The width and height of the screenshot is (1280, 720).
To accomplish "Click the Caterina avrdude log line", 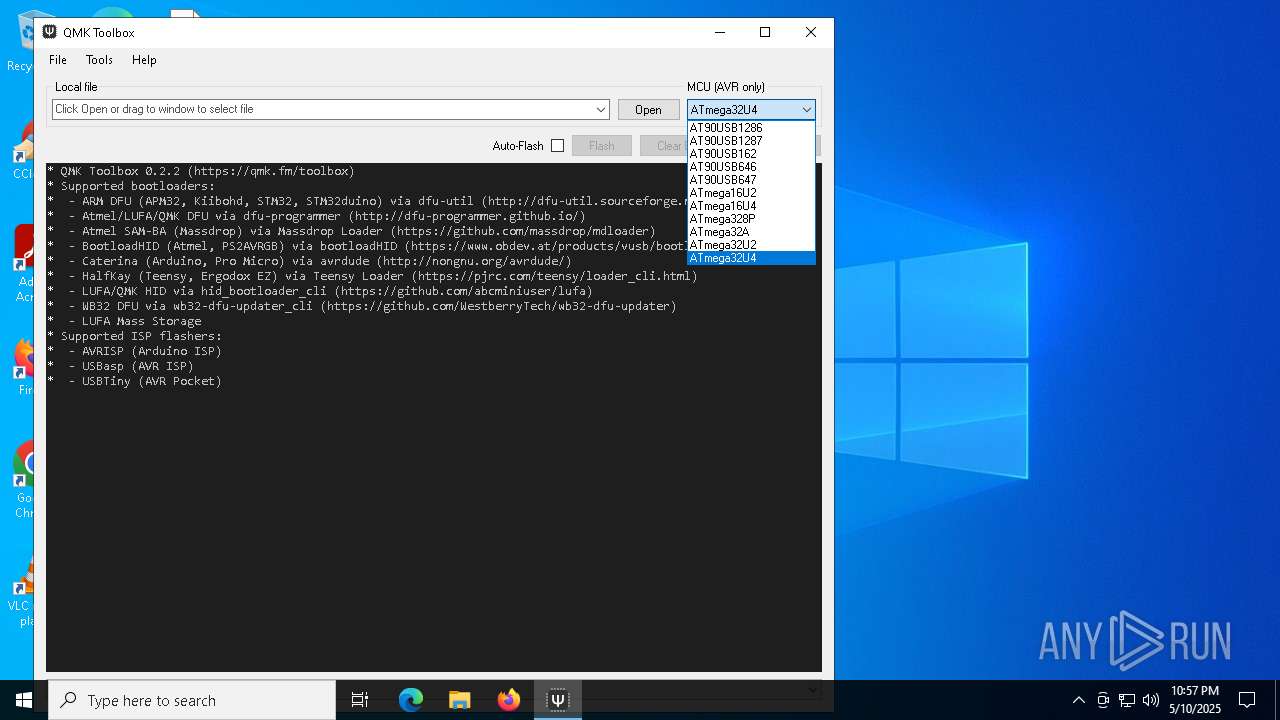I will click(310, 261).
